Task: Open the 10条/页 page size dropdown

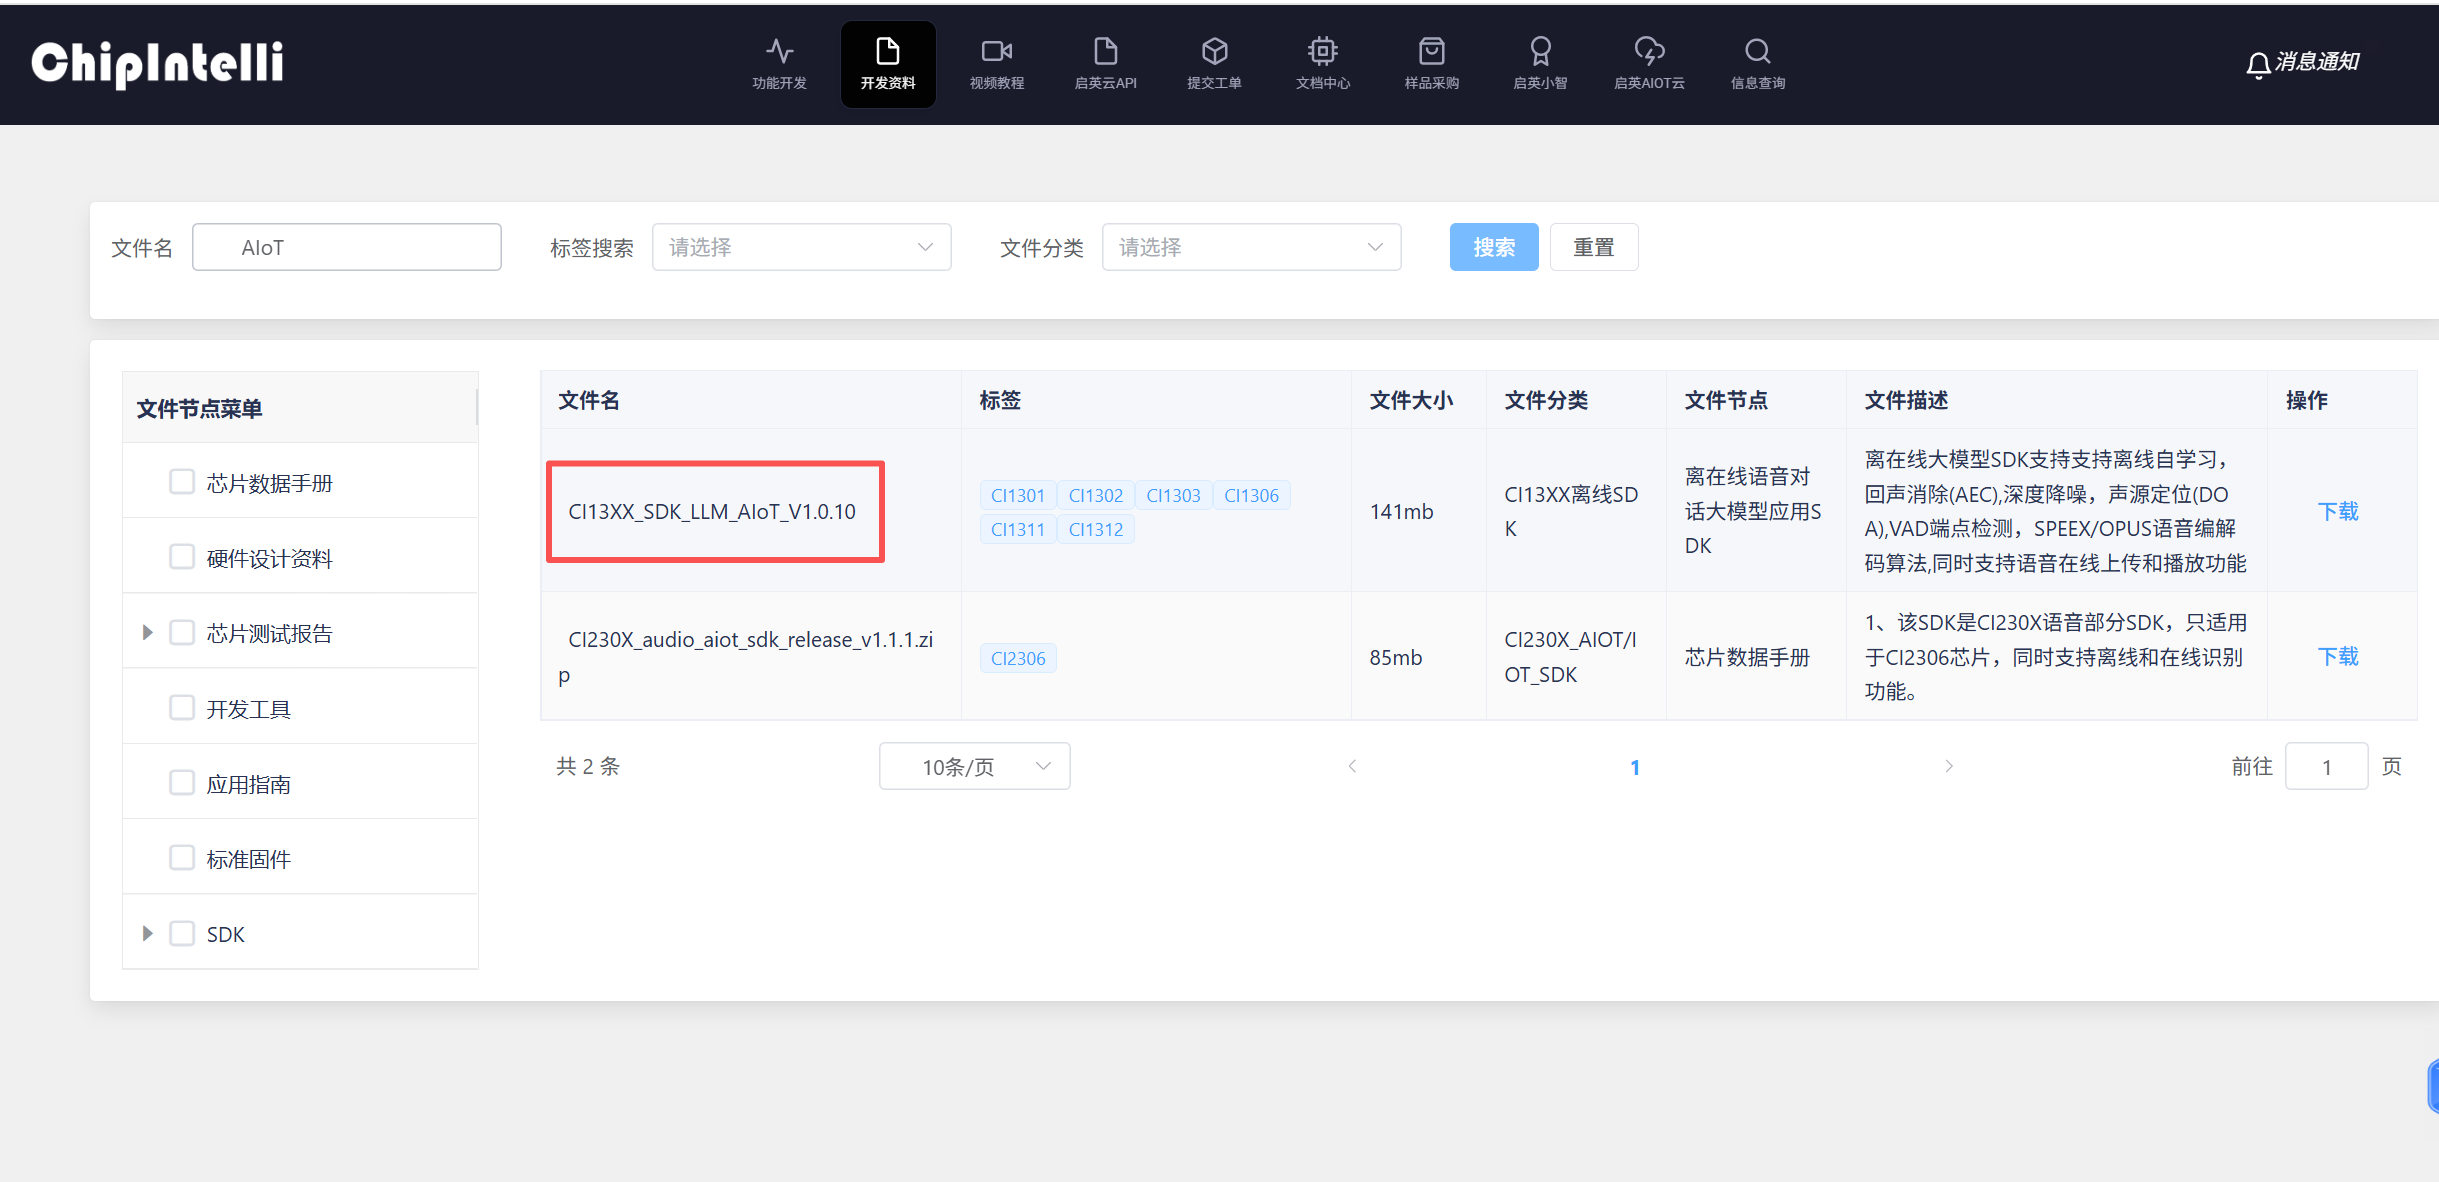Action: pos(973,766)
